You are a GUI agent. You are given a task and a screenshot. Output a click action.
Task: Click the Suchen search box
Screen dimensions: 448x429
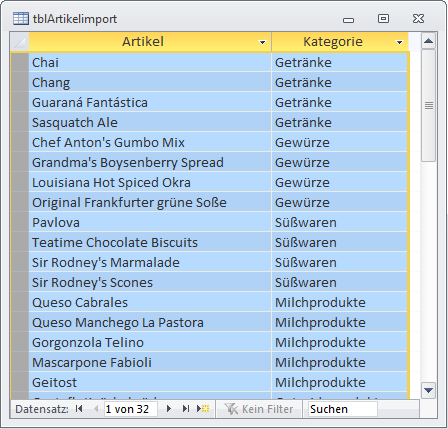point(343,409)
